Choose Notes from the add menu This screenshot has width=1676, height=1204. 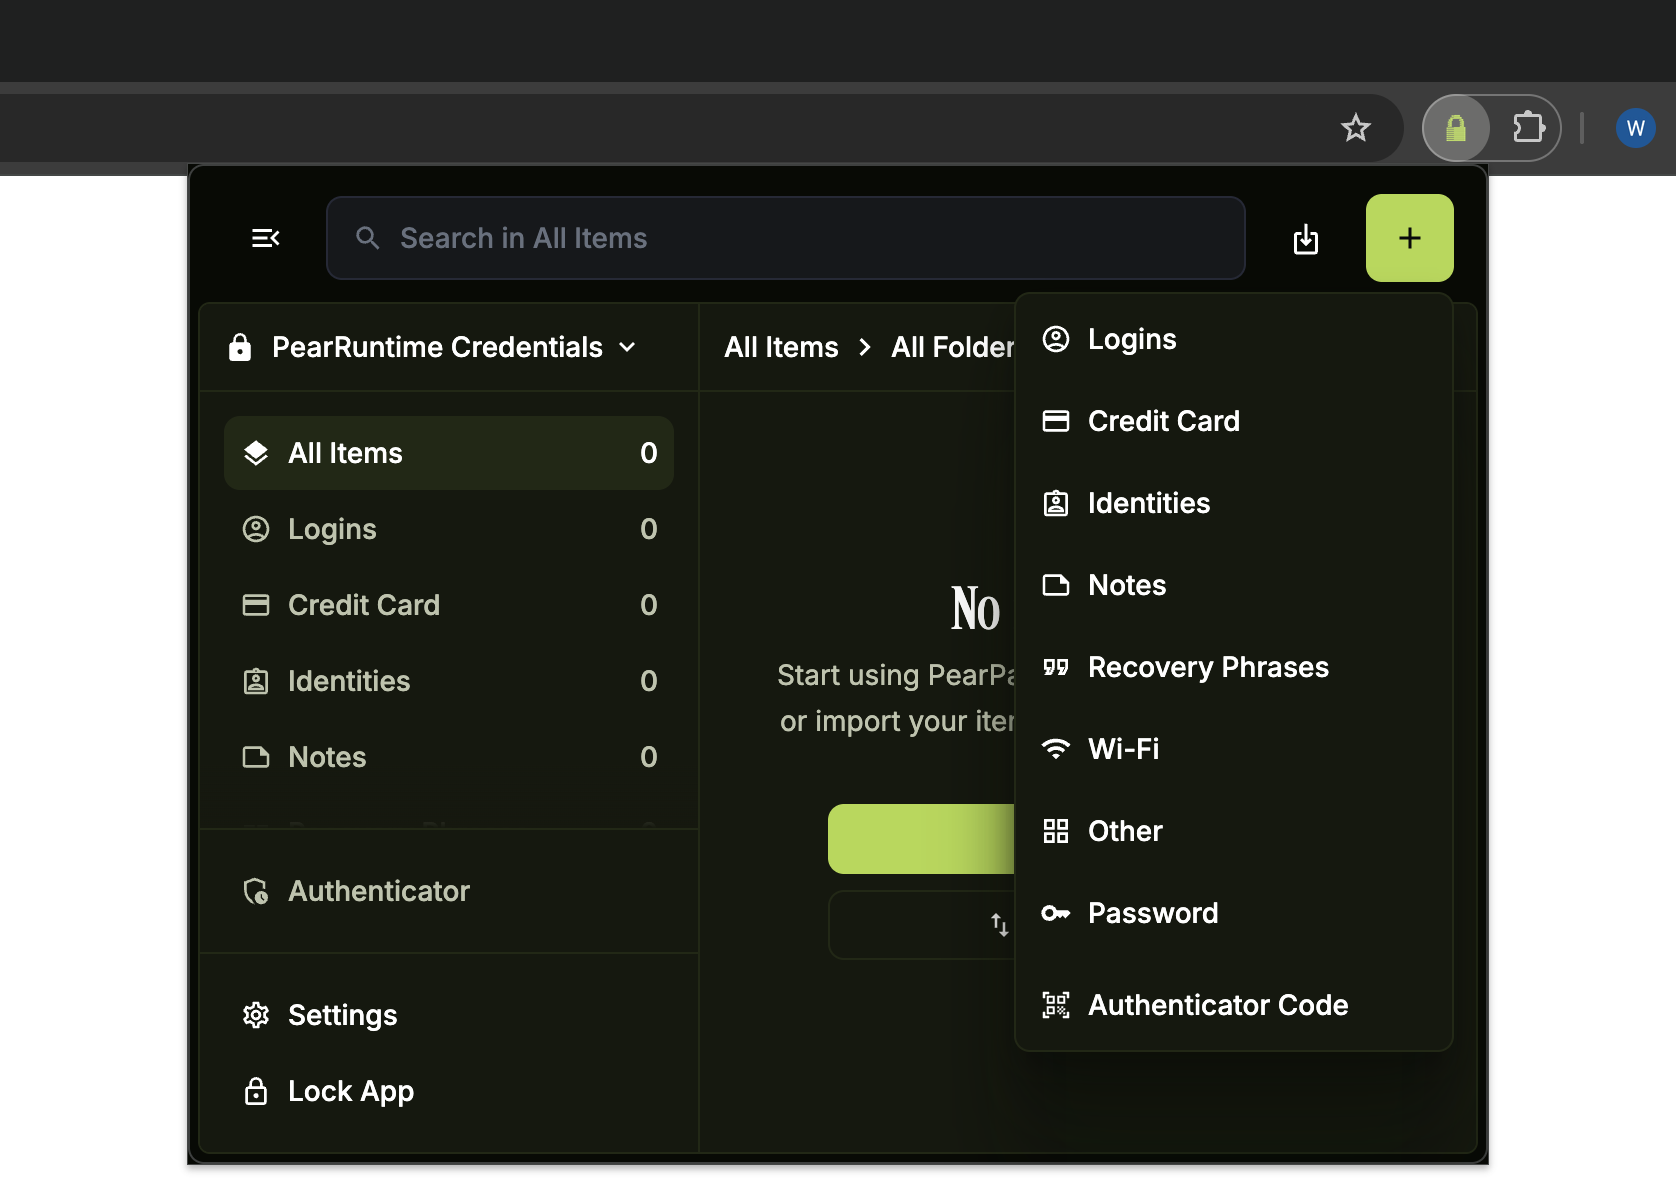pyautogui.click(x=1233, y=585)
